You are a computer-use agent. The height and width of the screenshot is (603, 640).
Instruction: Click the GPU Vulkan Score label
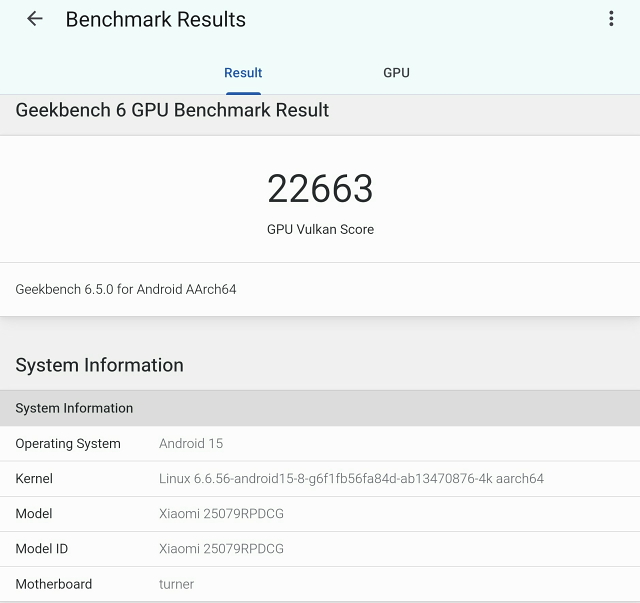click(x=320, y=229)
